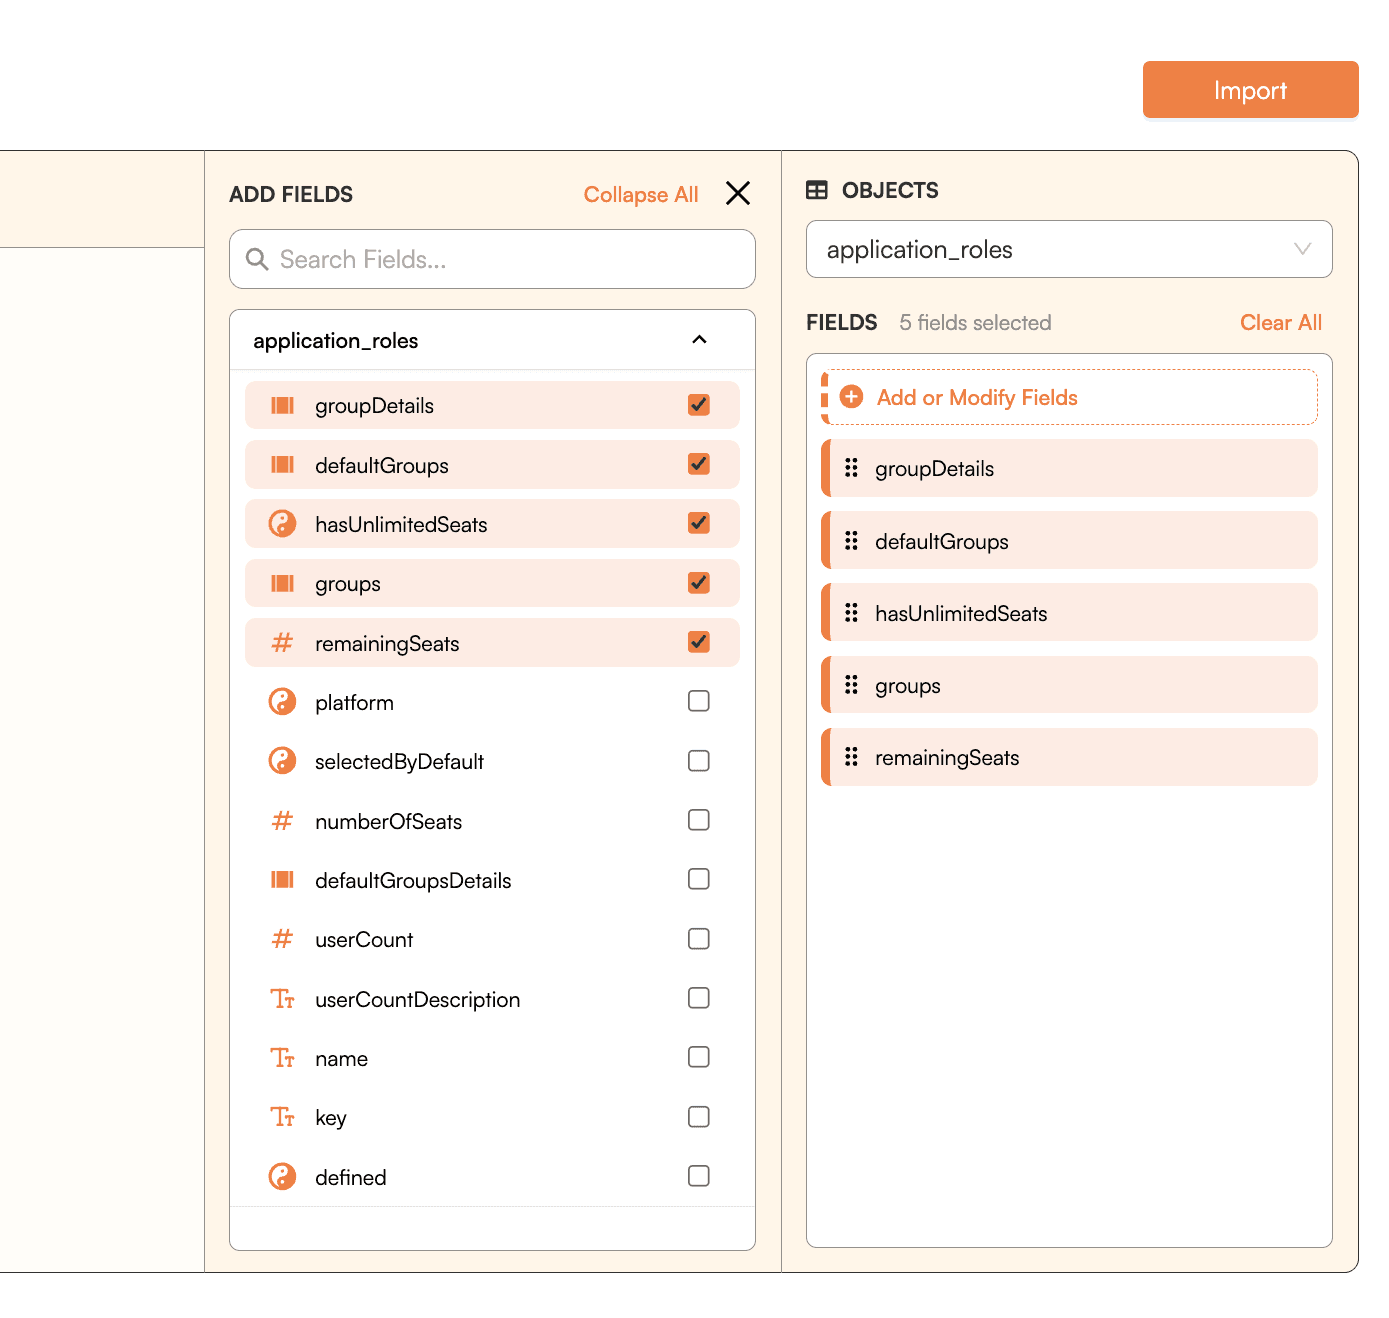Image resolution: width=1389 pixels, height=1318 pixels.
Task: Check the defaultGroupsDetails checkbox
Action: [699, 879]
